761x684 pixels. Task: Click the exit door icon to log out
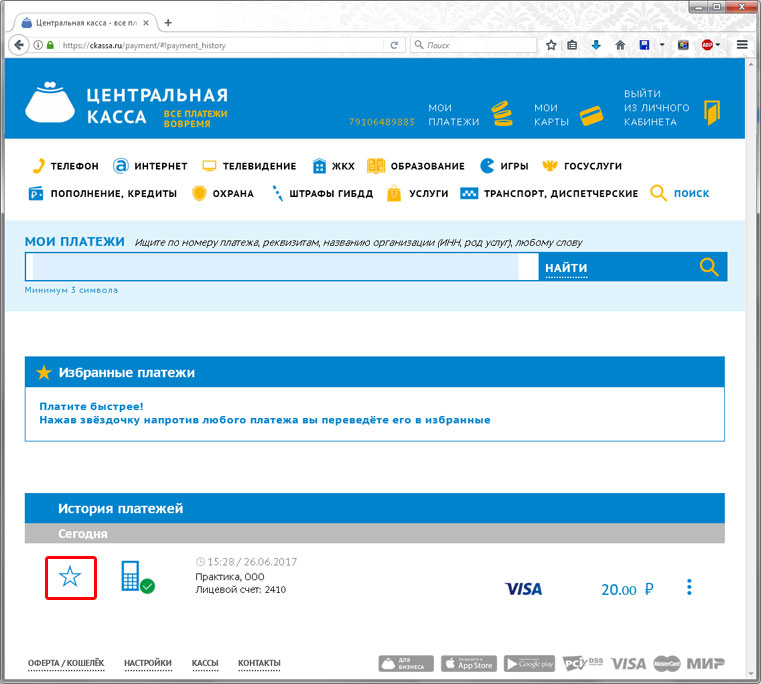pos(712,113)
